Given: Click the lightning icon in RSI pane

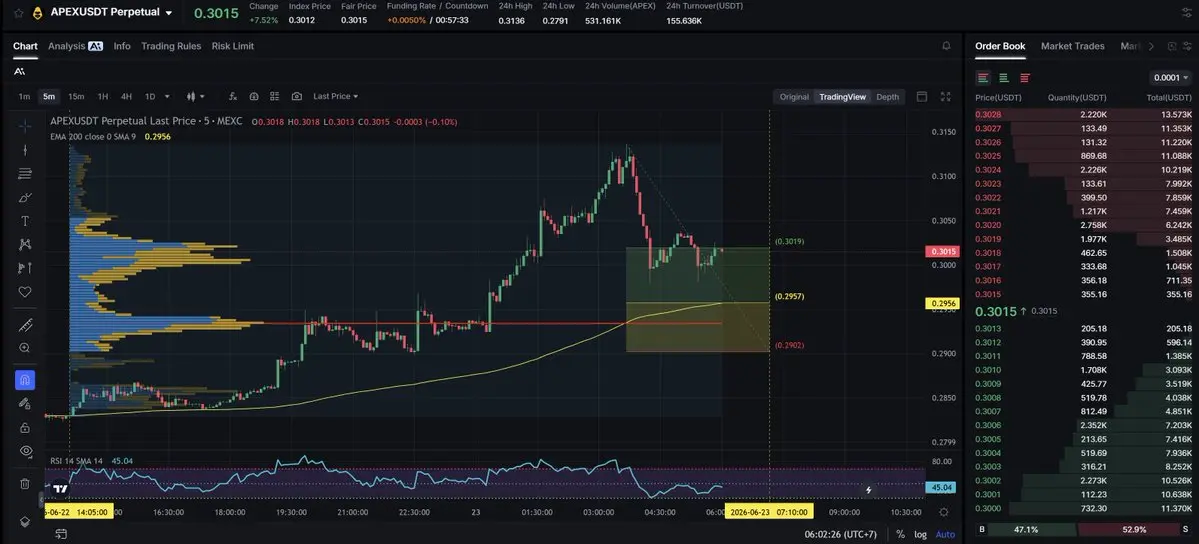Looking at the screenshot, I should pyautogui.click(x=869, y=490).
